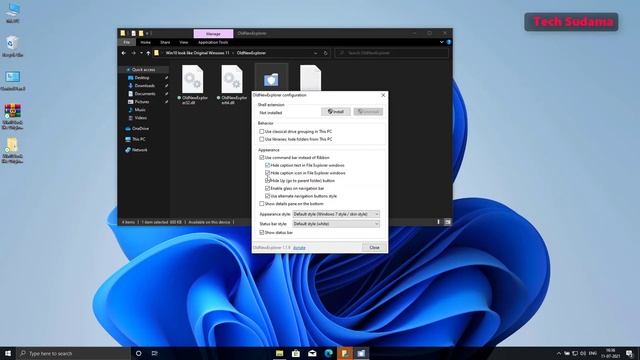The width and height of the screenshot is (640, 360).
Task: Open recent locations dropdown arrow
Action: (141, 53)
